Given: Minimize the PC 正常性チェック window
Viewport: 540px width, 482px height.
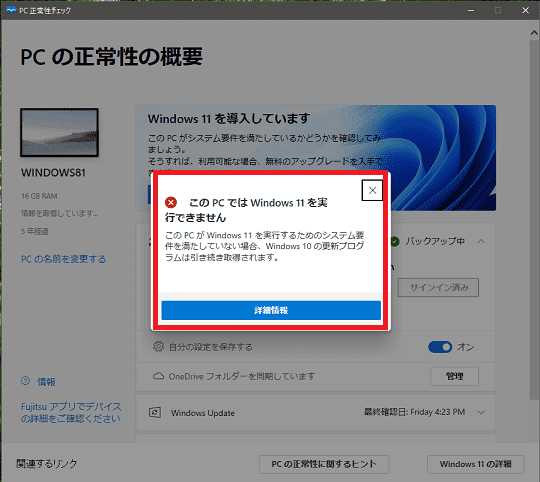Looking at the screenshot, I should pos(471,10).
